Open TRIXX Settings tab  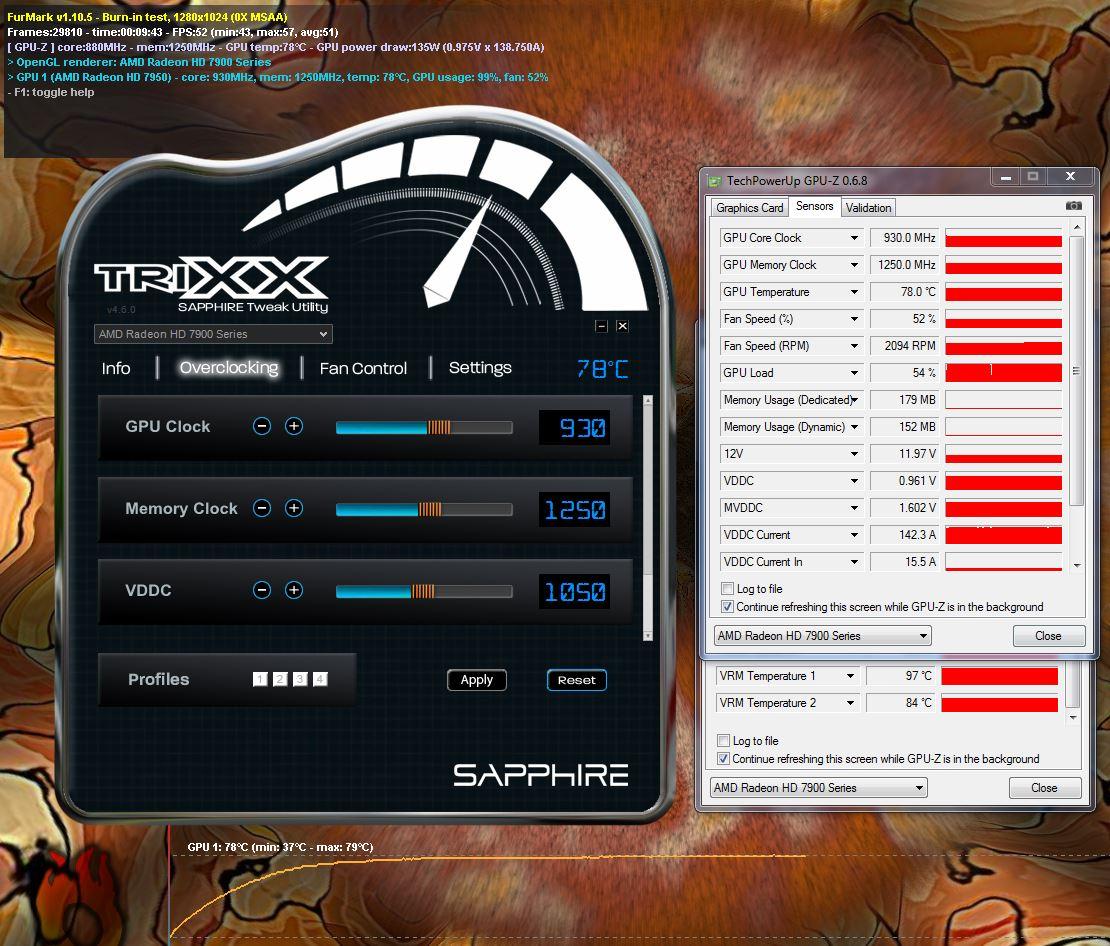tap(480, 367)
